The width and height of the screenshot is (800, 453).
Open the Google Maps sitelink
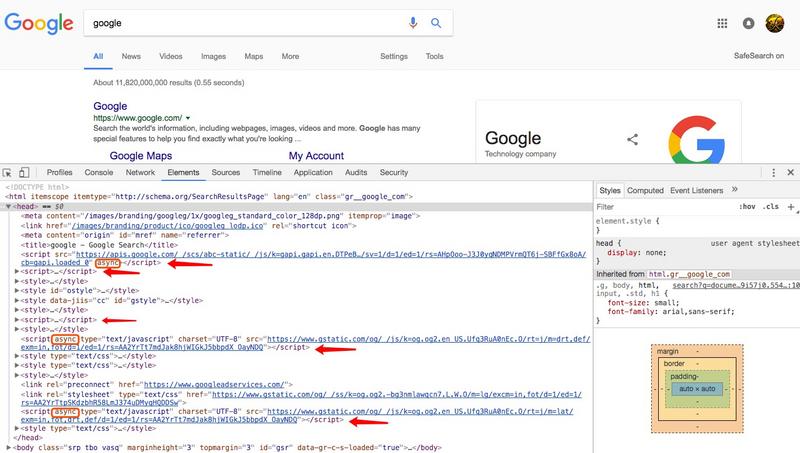tap(141, 156)
